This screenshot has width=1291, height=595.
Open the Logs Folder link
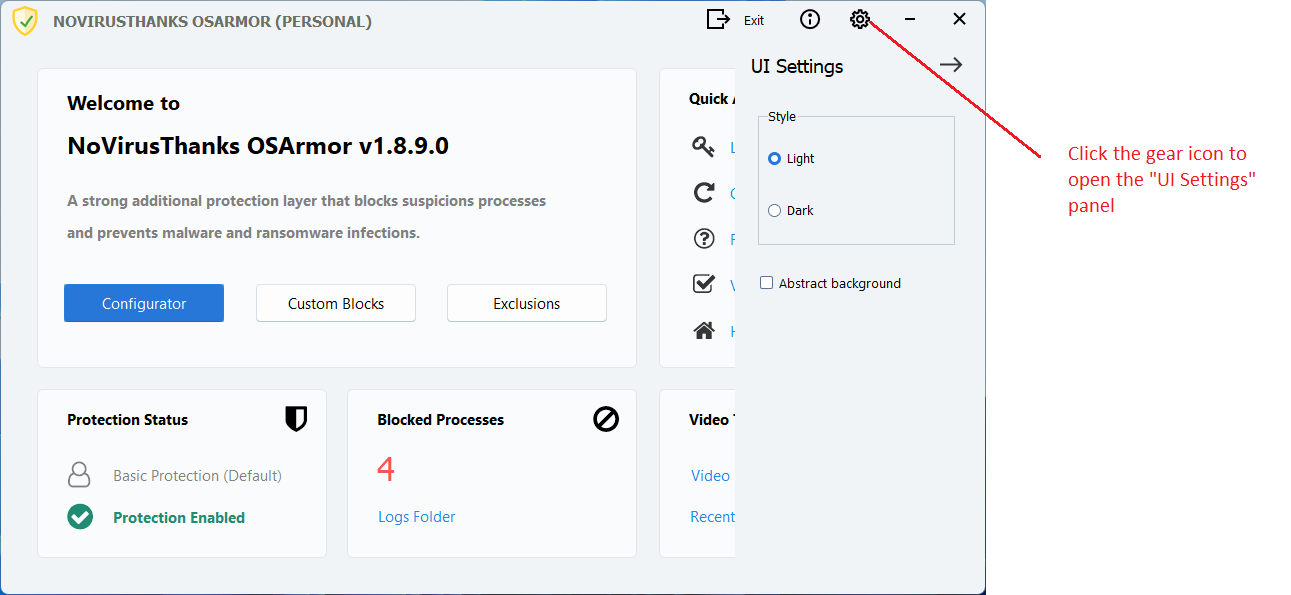coord(417,517)
